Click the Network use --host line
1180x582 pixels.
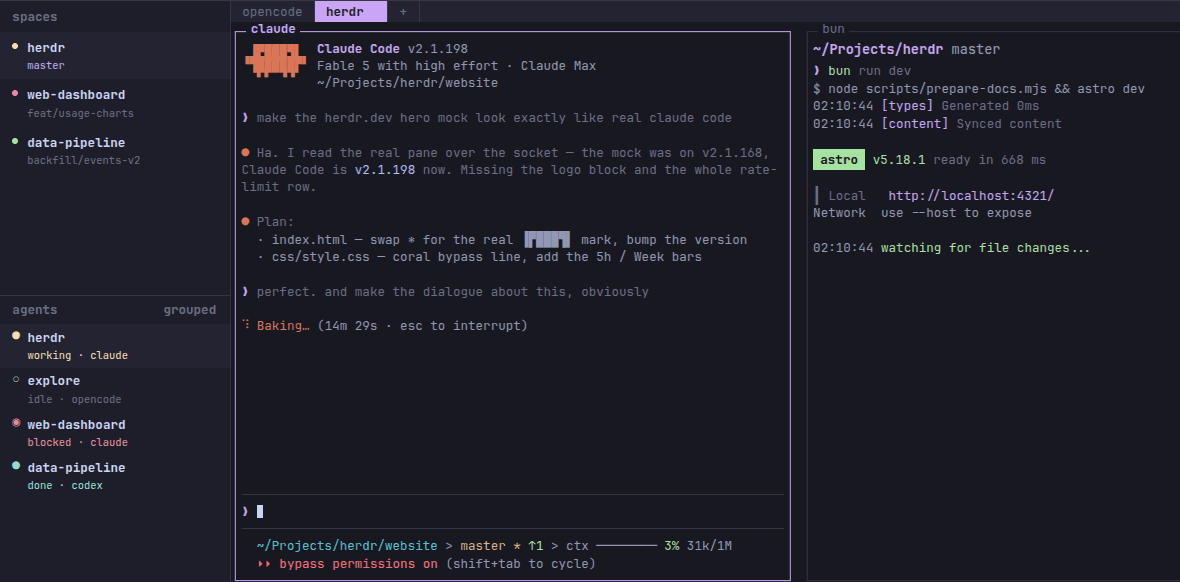922,213
